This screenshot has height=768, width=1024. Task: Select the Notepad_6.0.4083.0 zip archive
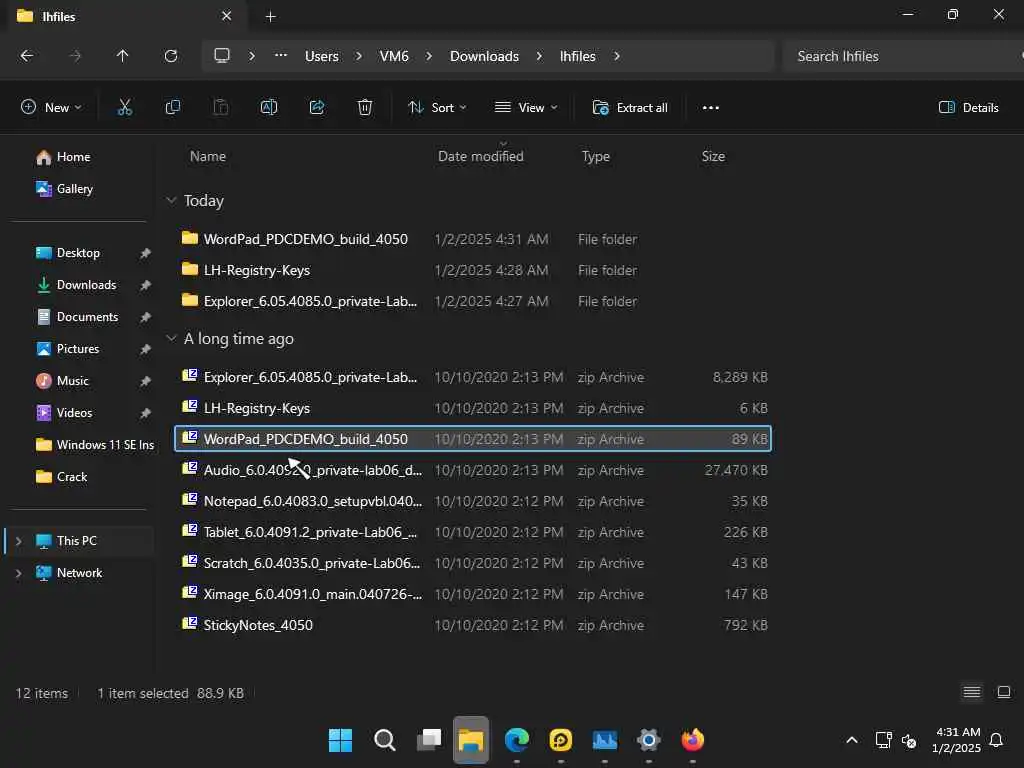[473, 501]
